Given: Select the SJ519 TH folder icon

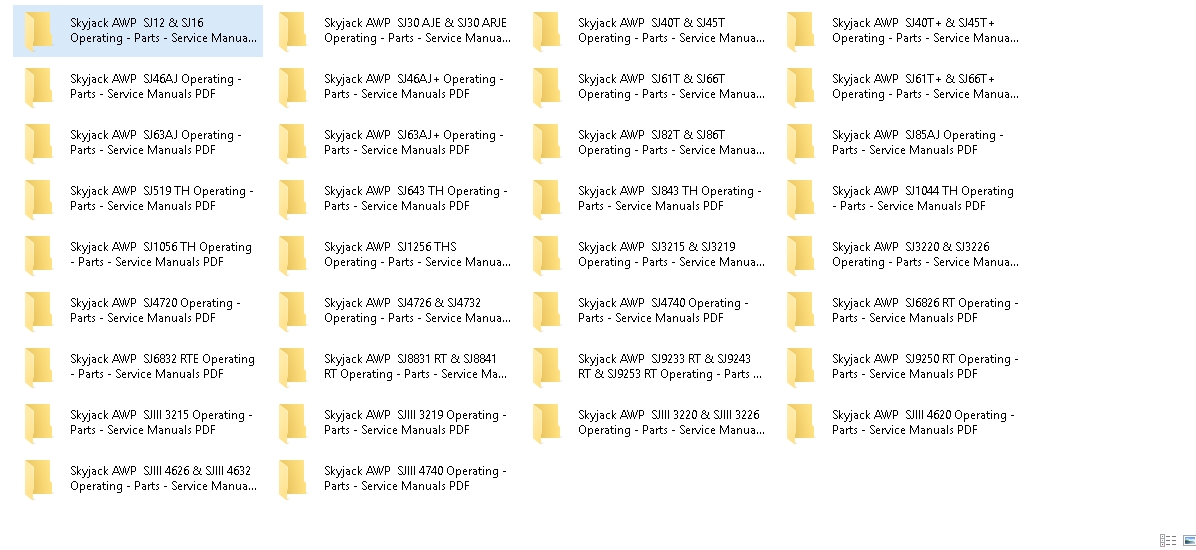Looking at the screenshot, I should 39,199.
